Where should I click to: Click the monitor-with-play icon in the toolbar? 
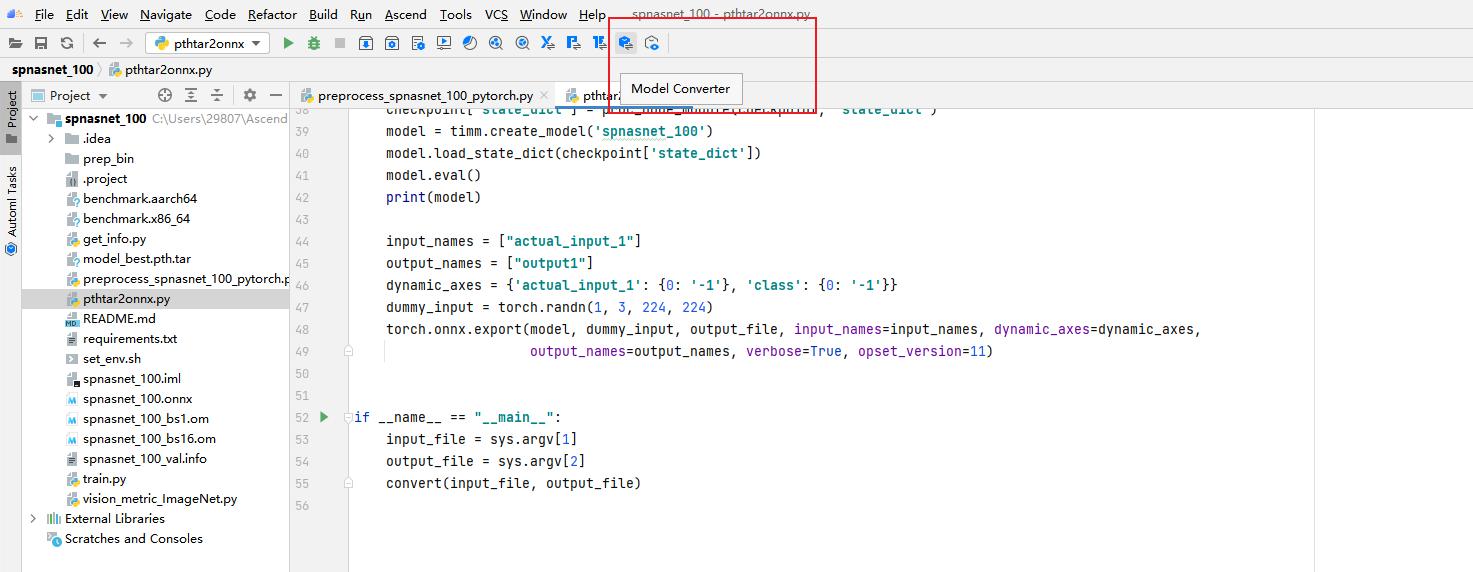tap(444, 43)
